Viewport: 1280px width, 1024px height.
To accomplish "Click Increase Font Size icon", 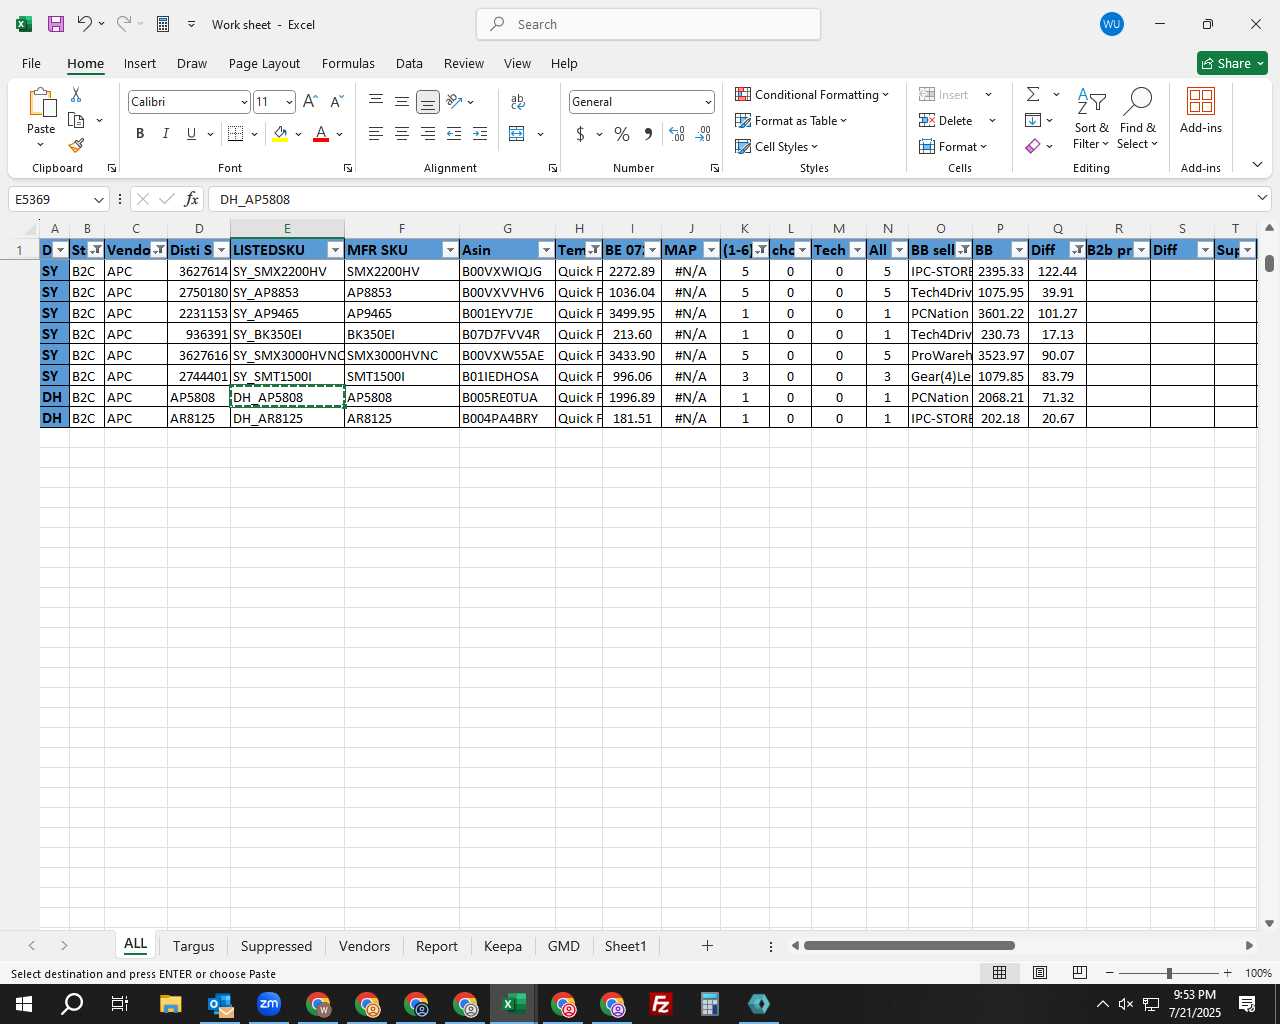I will pos(310,102).
